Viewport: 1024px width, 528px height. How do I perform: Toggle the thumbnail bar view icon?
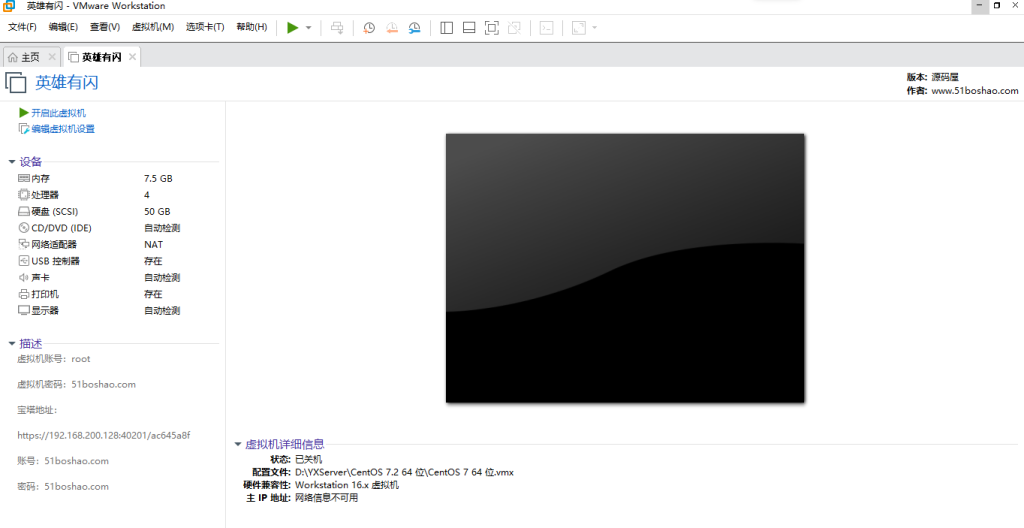(x=468, y=27)
